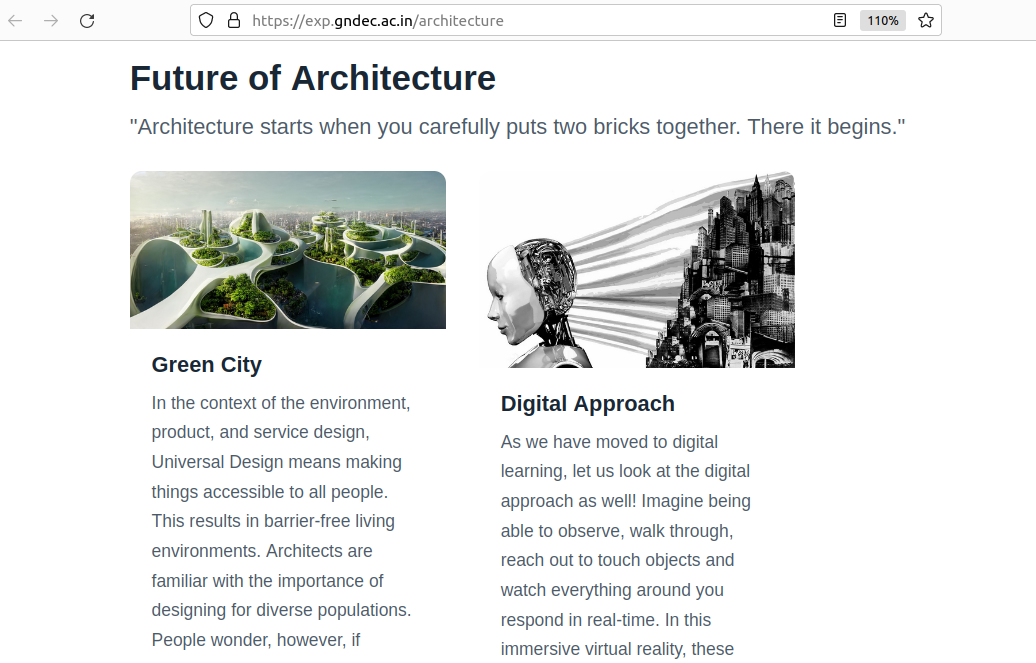Reload the current page

tap(87, 20)
